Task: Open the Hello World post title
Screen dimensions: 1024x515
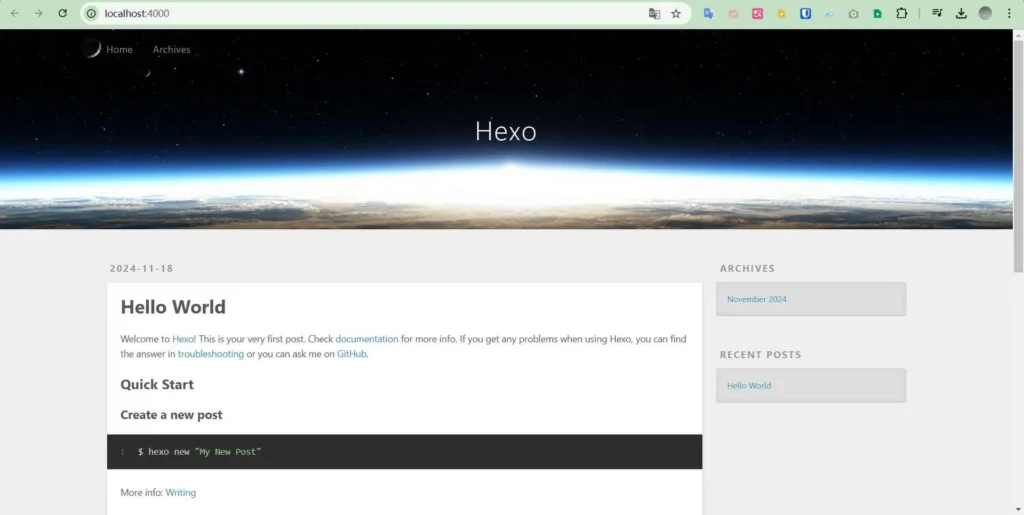Action: coord(173,307)
